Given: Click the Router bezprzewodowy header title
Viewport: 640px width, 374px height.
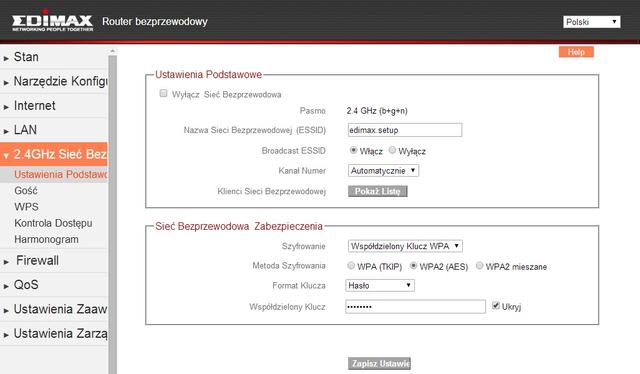Looking at the screenshot, I should coord(155,22).
